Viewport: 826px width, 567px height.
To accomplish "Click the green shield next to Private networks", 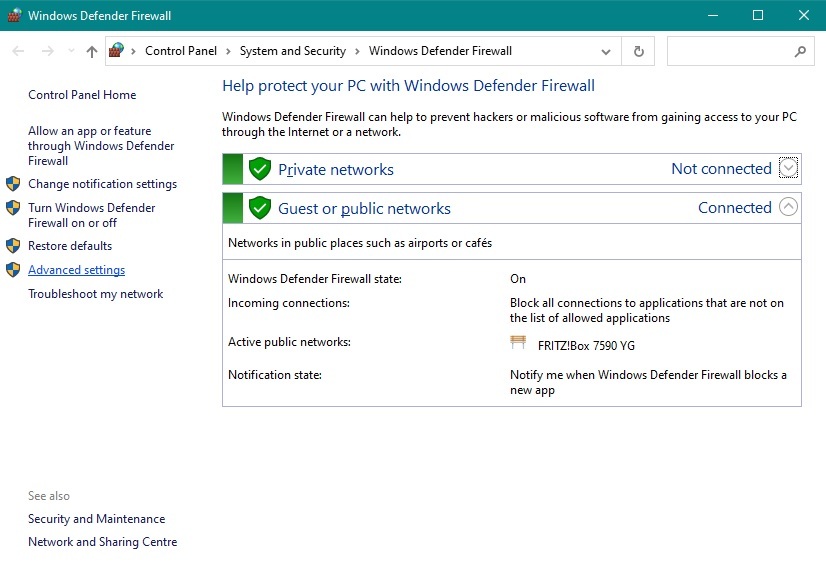I will coord(260,169).
